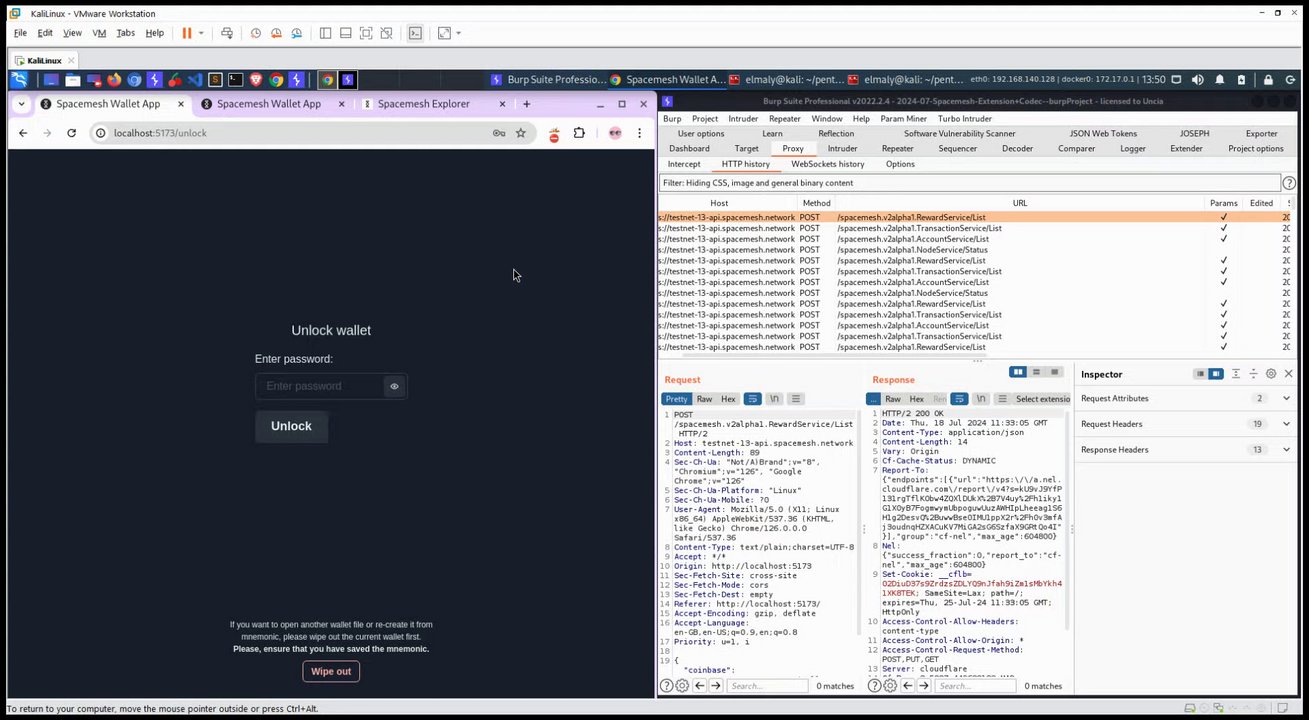Switch Request view to Hex
This screenshot has height=720, width=1309.
coord(728,399)
